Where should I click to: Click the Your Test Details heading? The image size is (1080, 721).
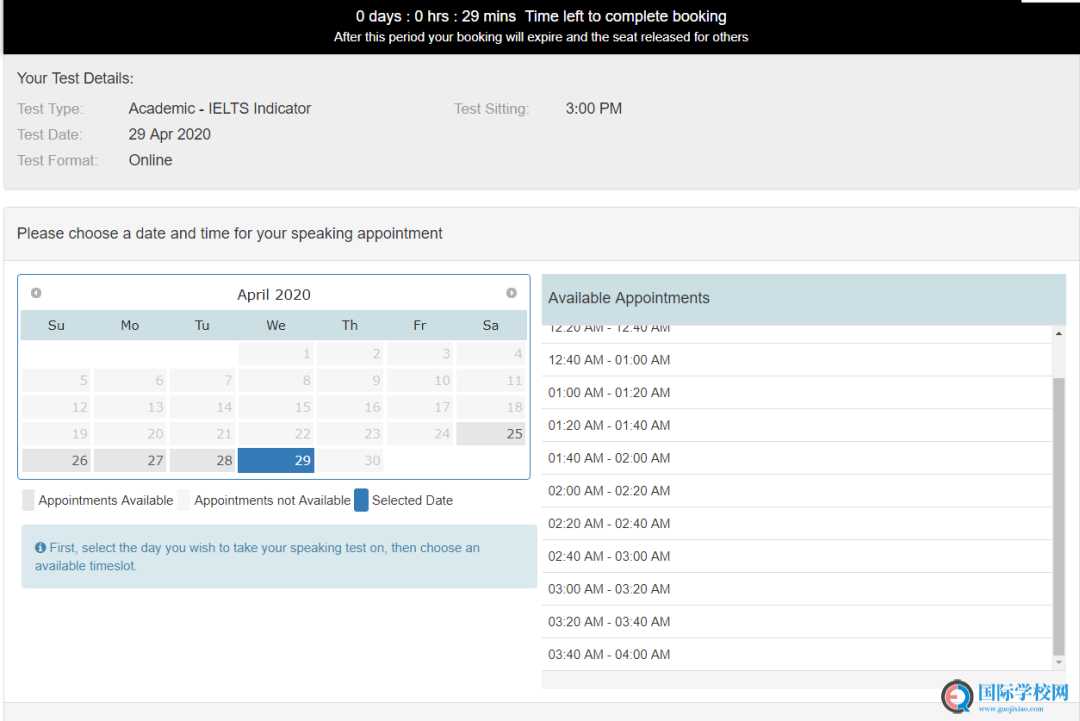(75, 79)
